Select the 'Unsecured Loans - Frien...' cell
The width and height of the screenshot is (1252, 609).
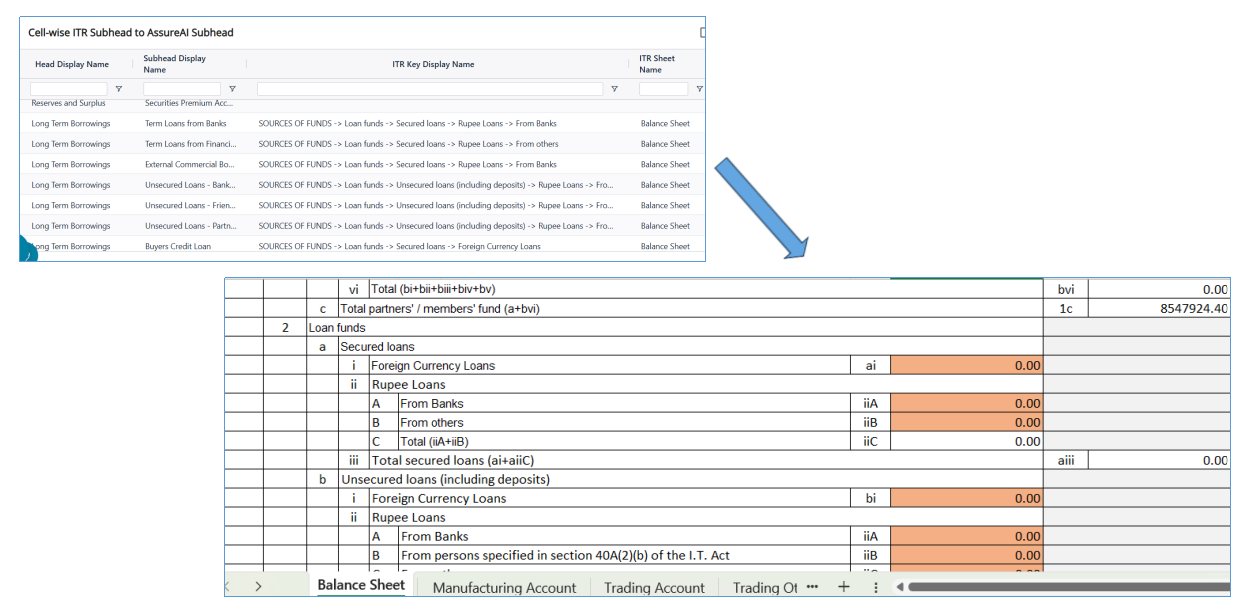click(x=190, y=205)
